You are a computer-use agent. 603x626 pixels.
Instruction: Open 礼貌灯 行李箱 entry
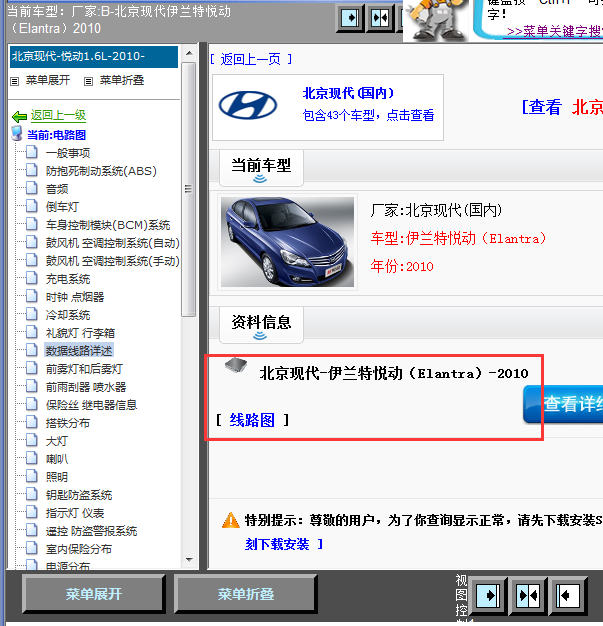click(x=80, y=333)
